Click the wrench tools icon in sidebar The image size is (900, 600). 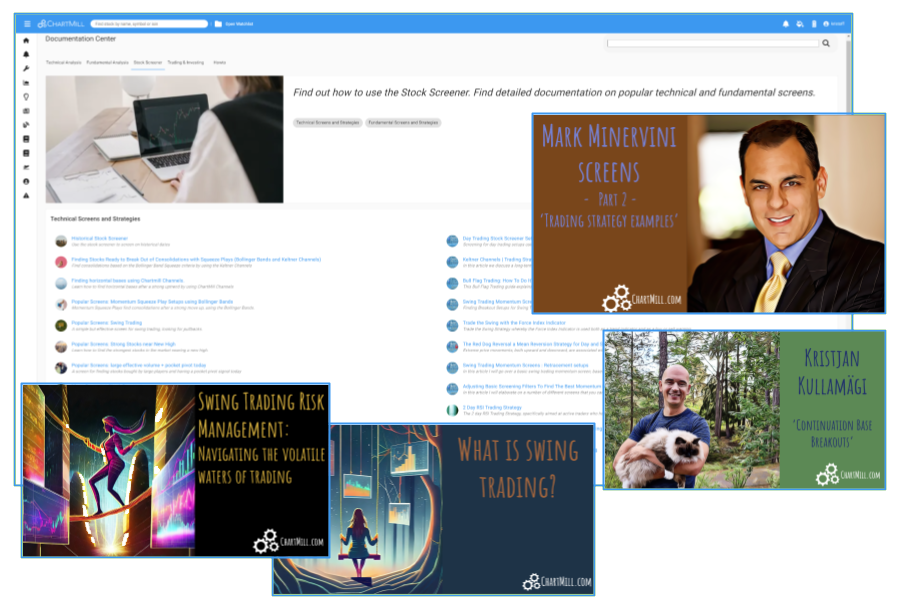[26, 68]
